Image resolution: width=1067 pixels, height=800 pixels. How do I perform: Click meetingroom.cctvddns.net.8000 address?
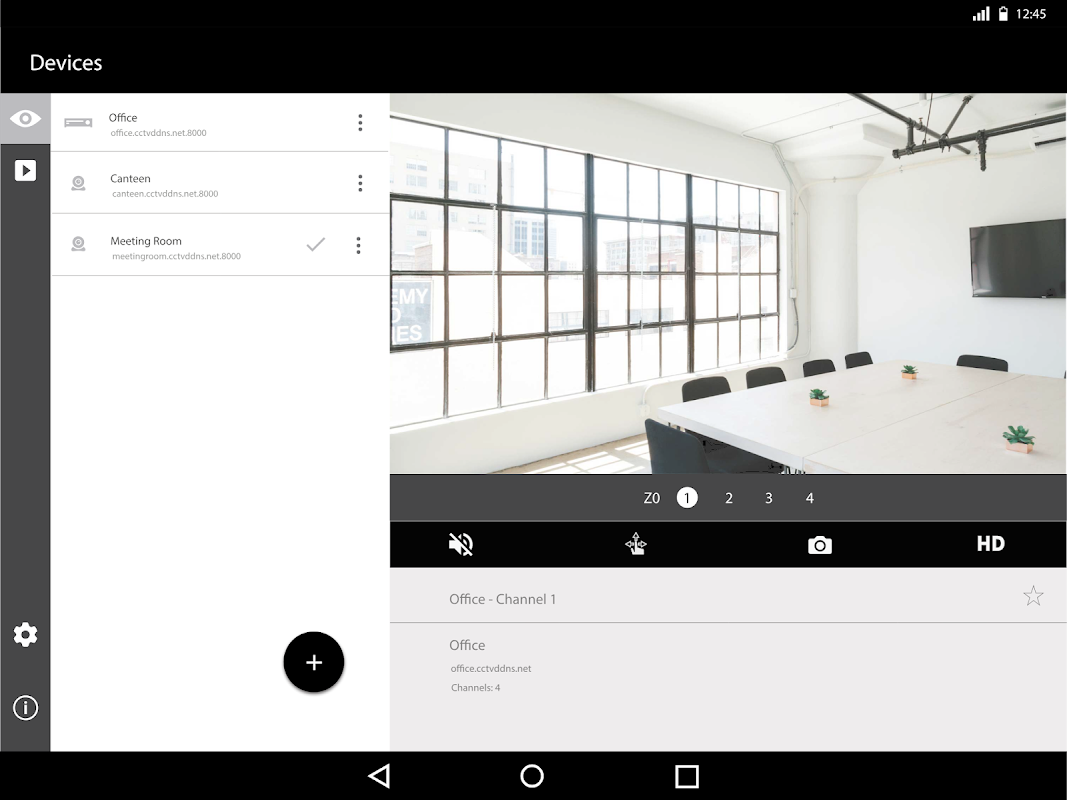[x=176, y=256]
